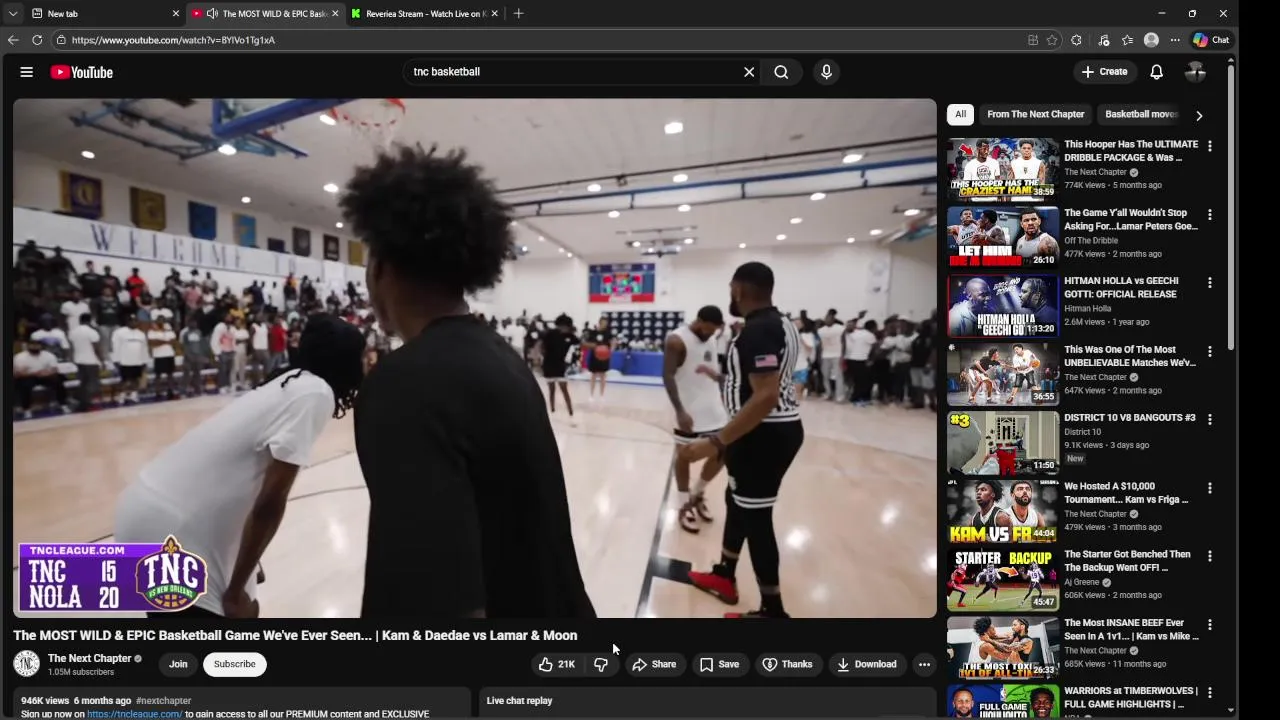The height and width of the screenshot is (720, 1280).
Task: Join The Next Chapter channel
Action: click(178, 664)
